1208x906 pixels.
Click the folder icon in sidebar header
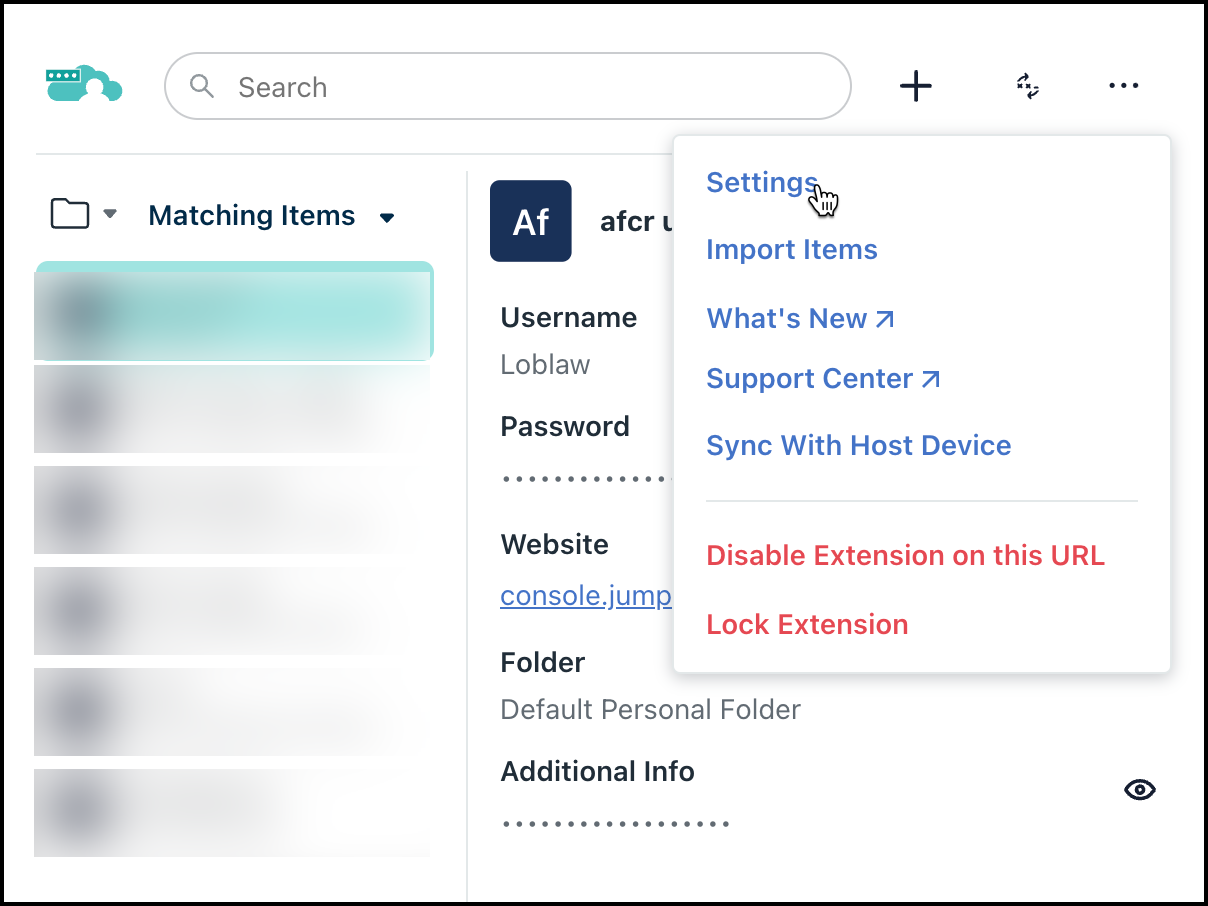click(70, 214)
